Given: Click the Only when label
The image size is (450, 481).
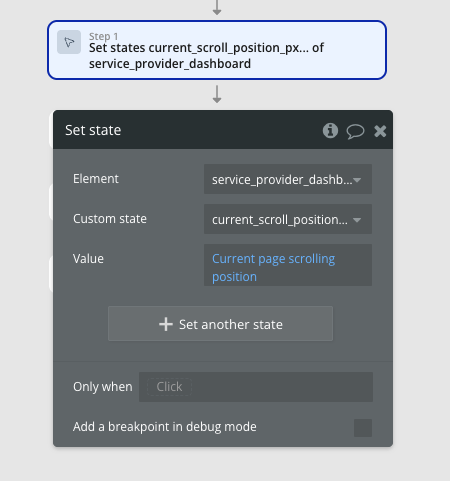Looking at the screenshot, I should (103, 387).
